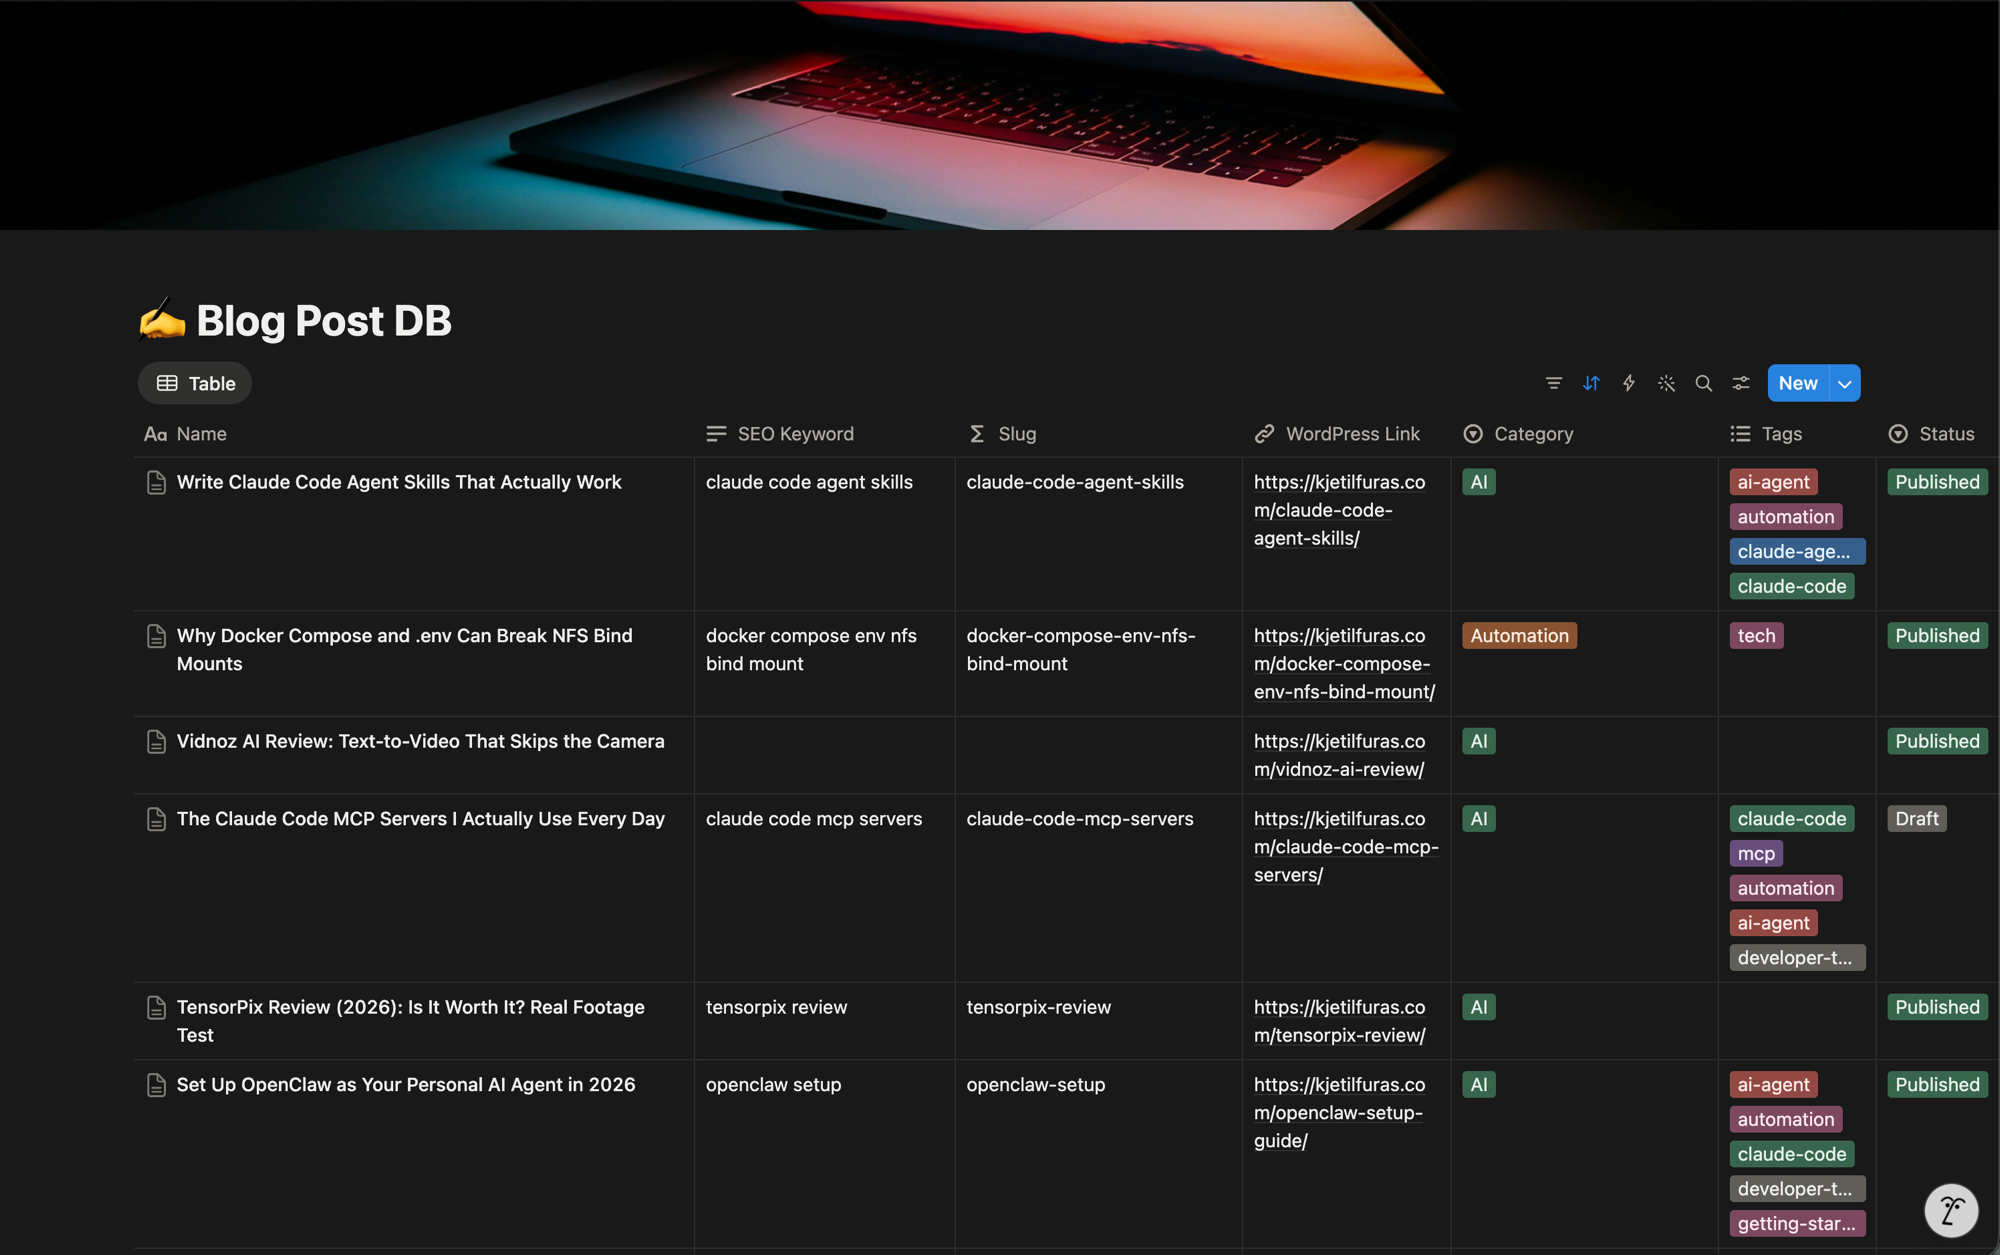
Task: Open "Why Docker Compose and .env" post title
Action: 404,650
